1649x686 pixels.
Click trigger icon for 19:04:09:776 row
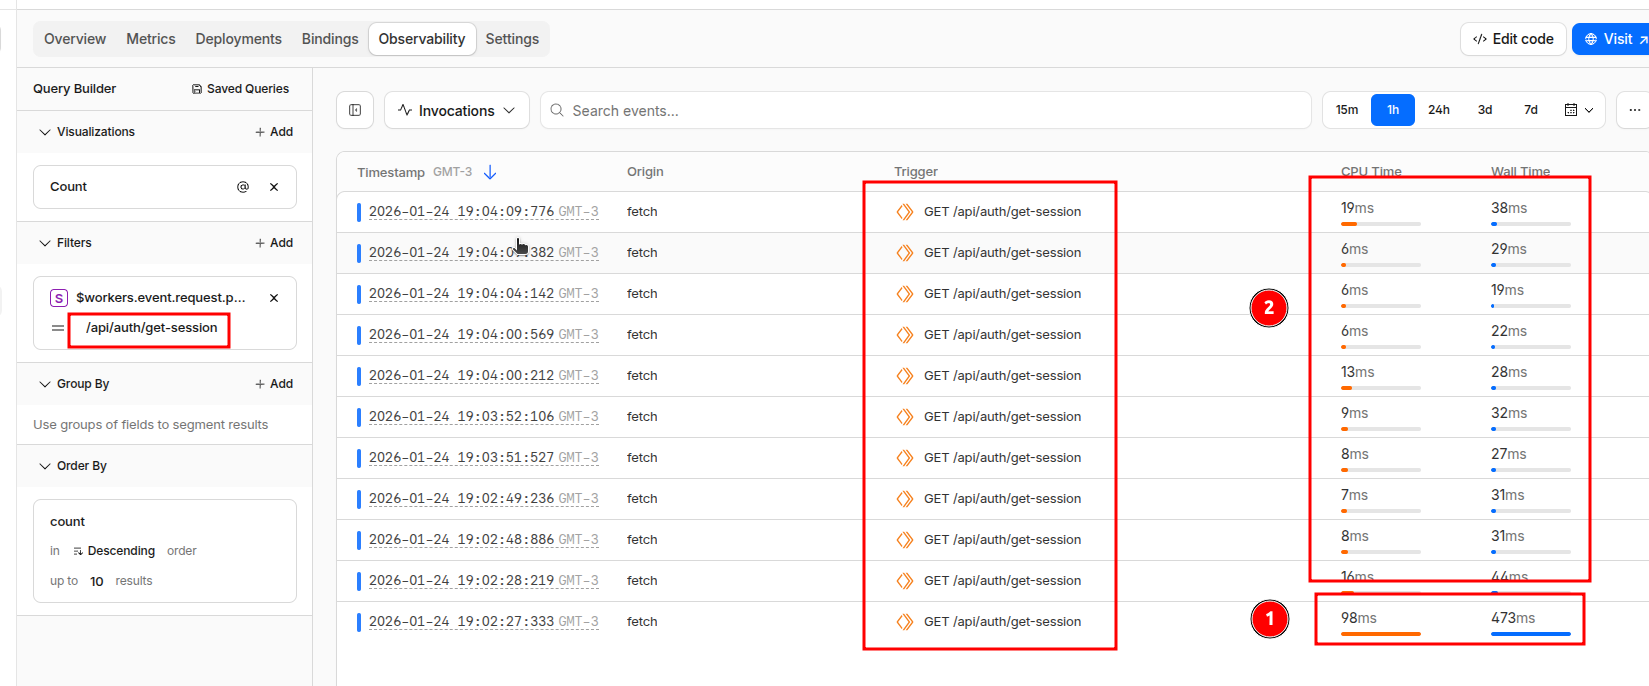click(x=905, y=212)
